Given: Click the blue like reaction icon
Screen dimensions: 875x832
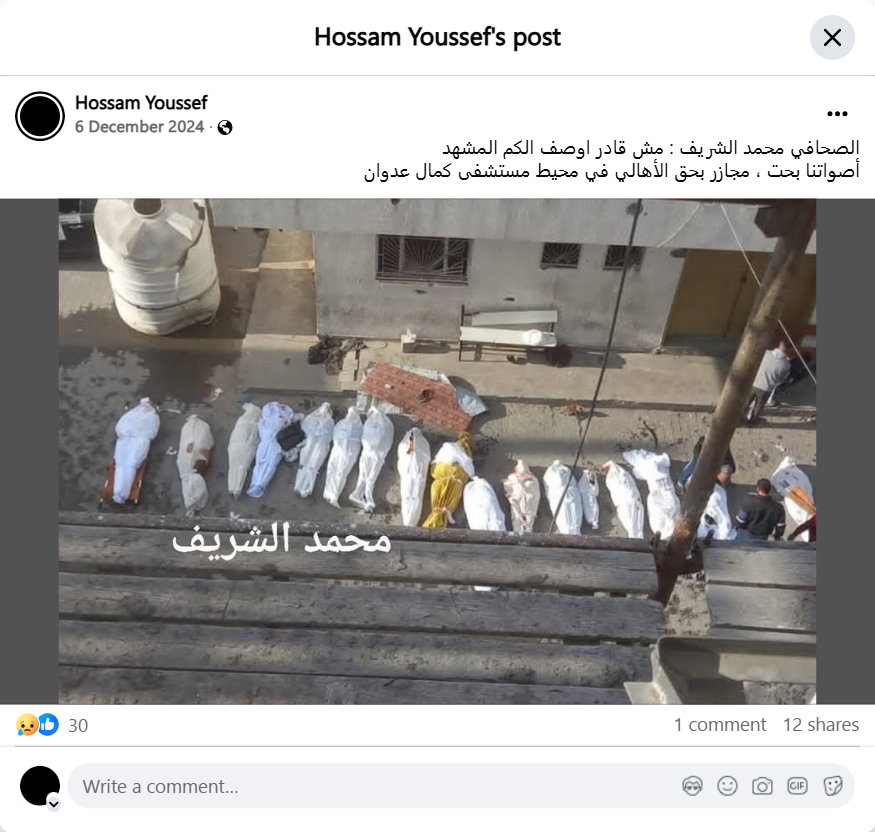Looking at the screenshot, I should pyautogui.click(x=49, y=725).
